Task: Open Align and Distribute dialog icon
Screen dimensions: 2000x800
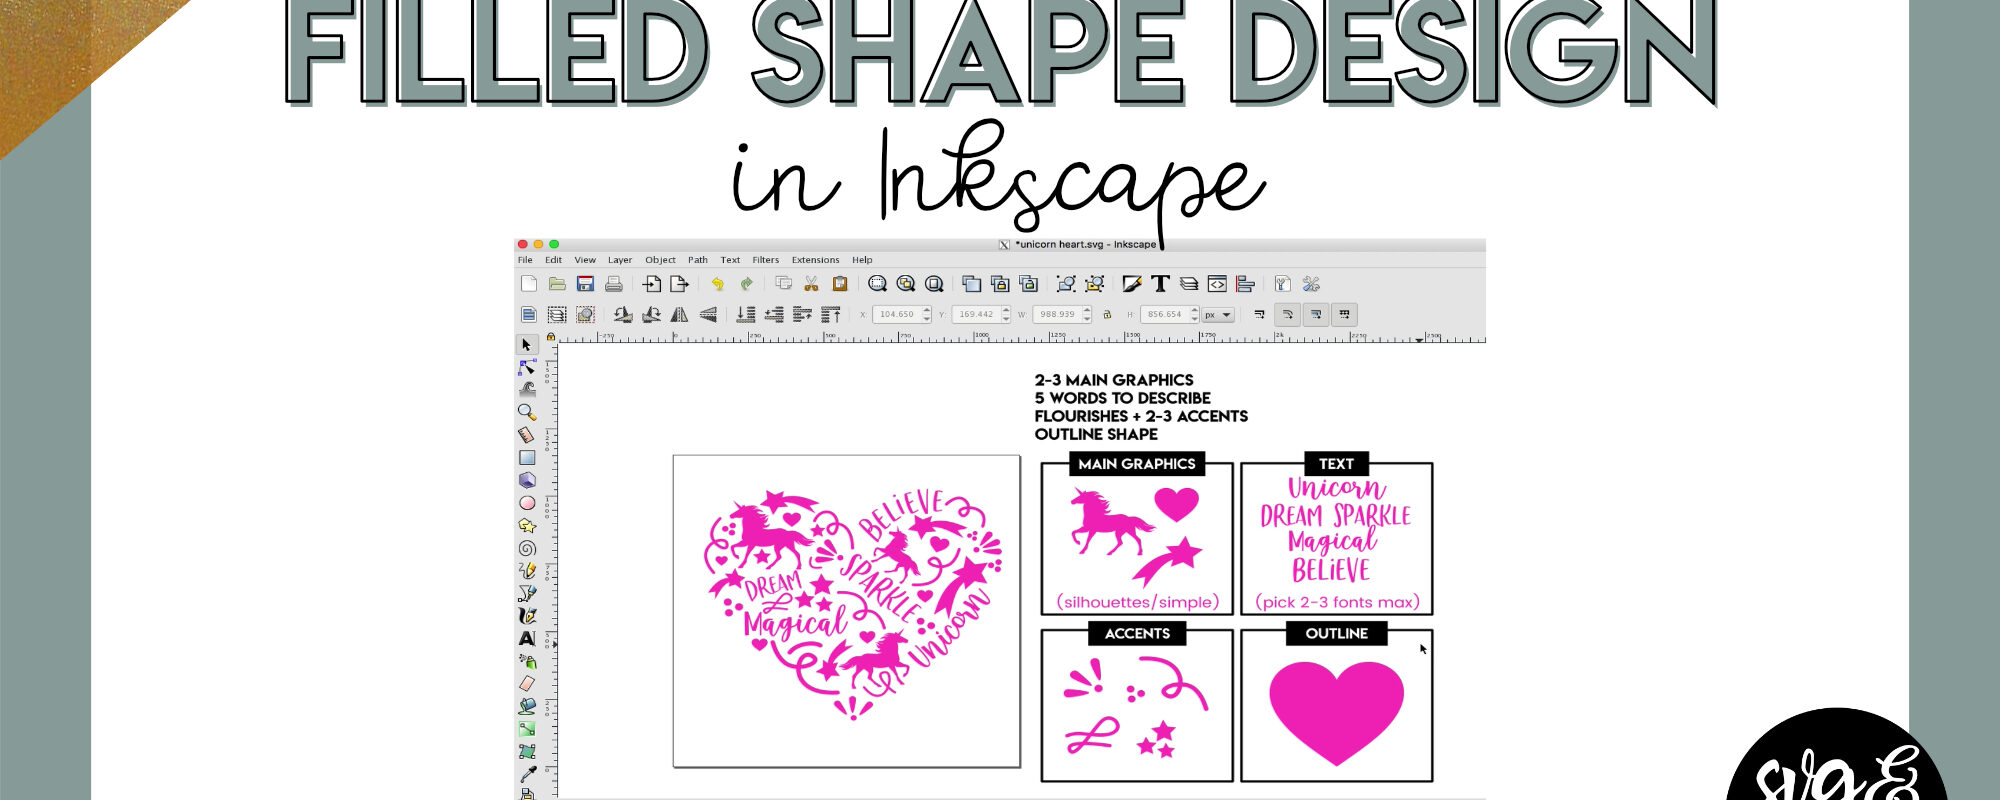Action: 1245,284
